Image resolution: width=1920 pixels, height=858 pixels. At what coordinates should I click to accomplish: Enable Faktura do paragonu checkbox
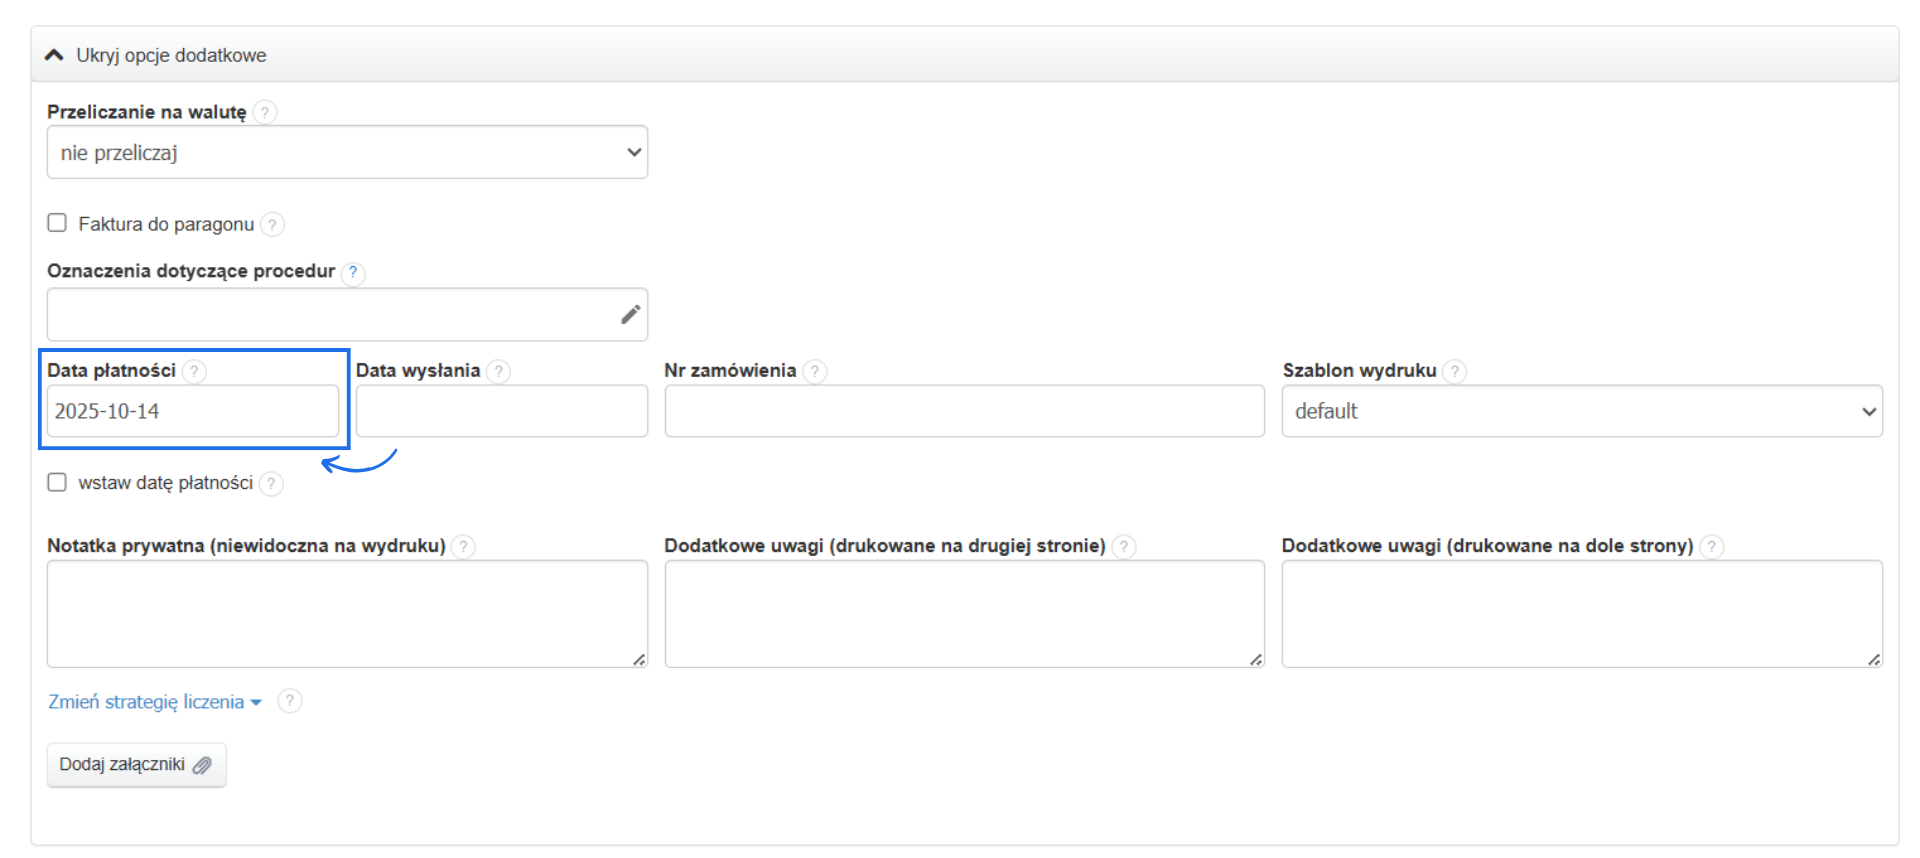point(57,223)
